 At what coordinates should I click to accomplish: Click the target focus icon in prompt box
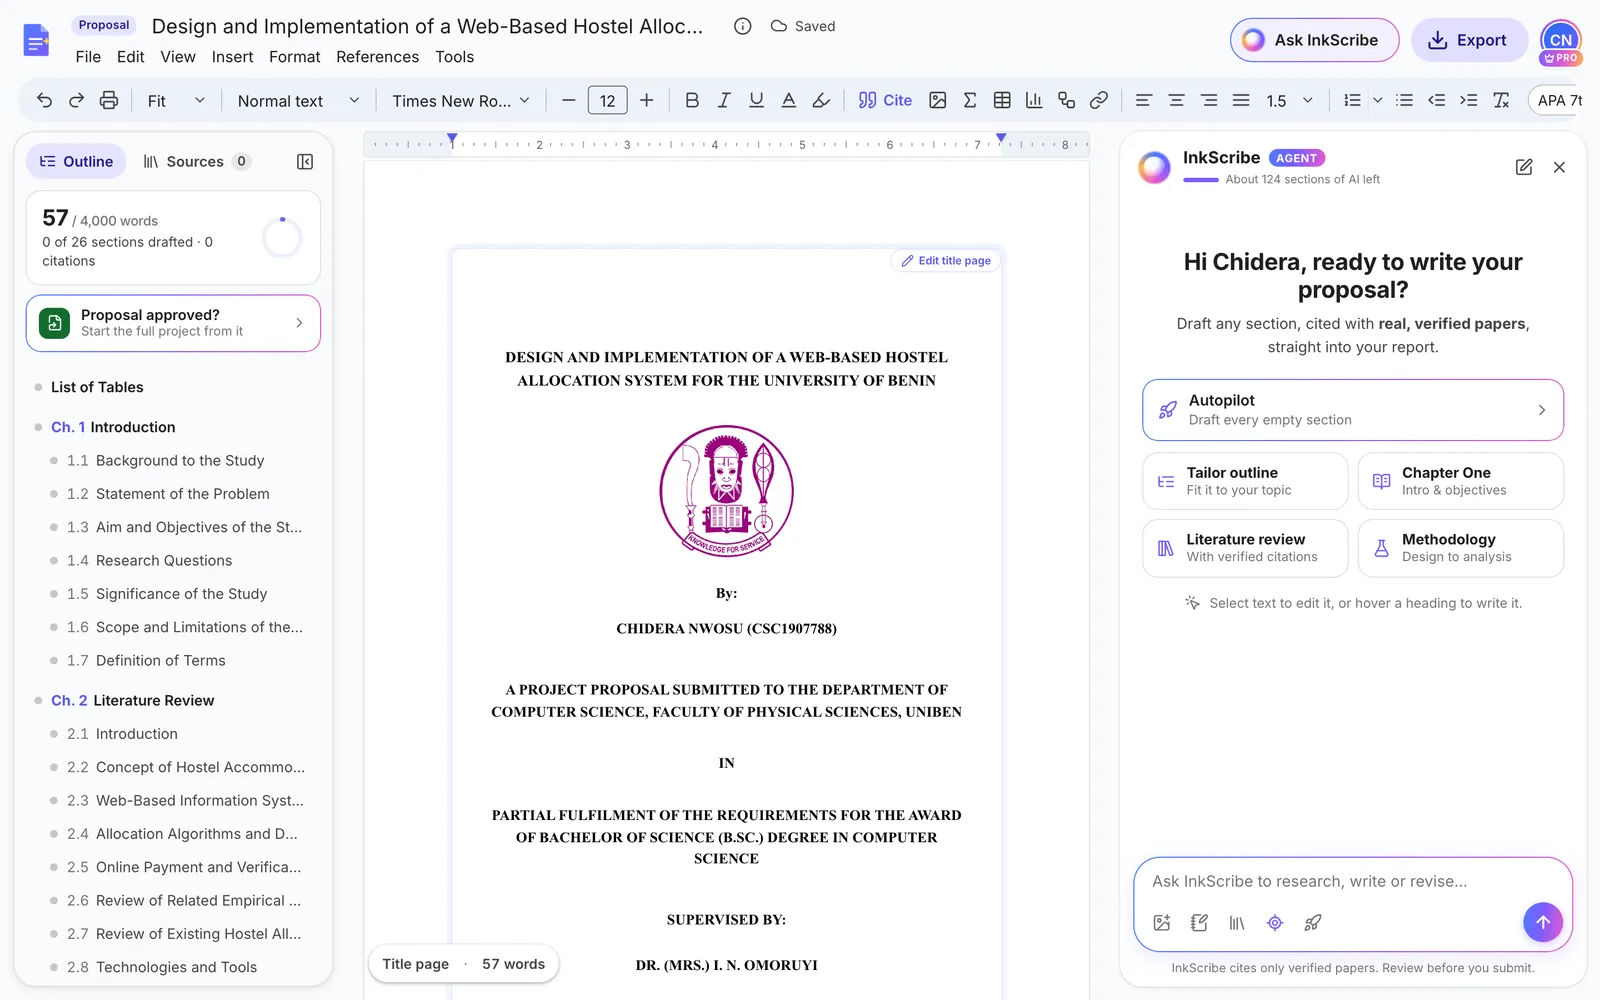pyautogui.click(x=1275, y=923)
